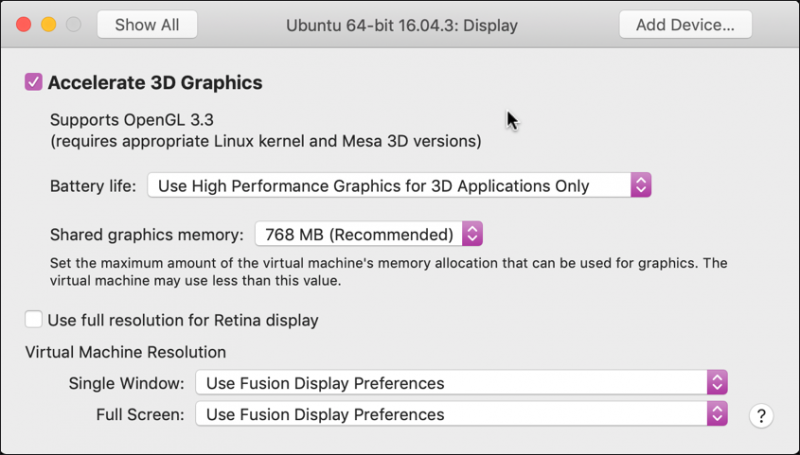
Task: Open help with the question mark button
Action: [760, 415]
